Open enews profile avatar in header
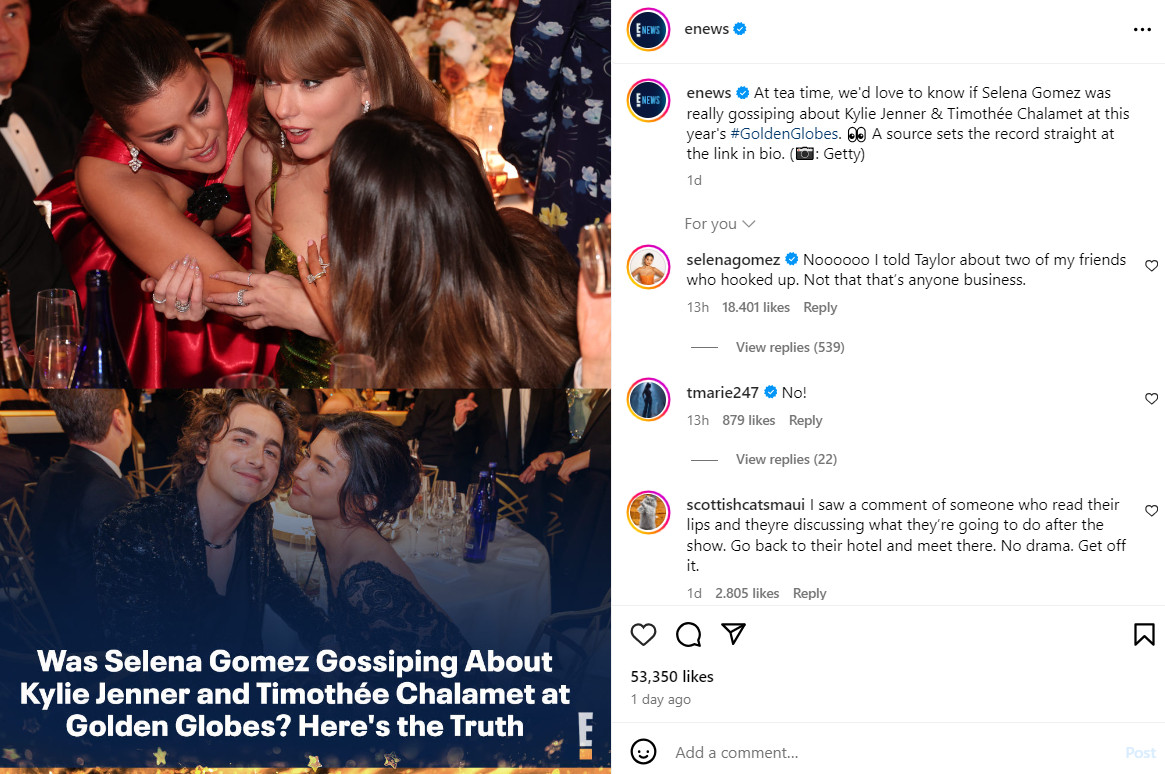The width and height of the screenshot is (1165, 774). click(x=648, y=30)
